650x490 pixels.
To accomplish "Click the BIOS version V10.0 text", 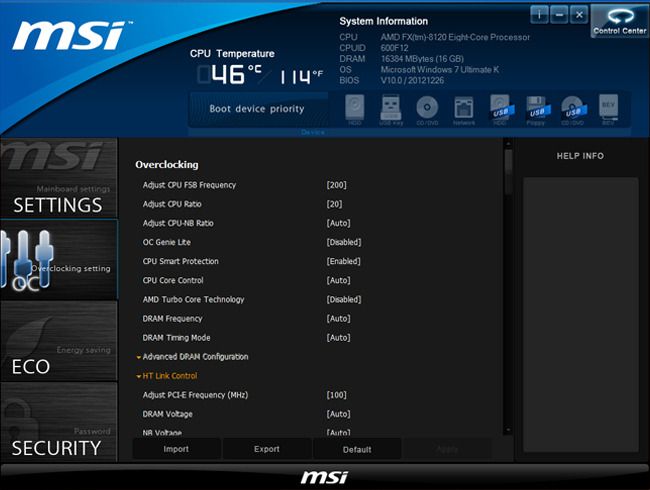I will (412, 80).
